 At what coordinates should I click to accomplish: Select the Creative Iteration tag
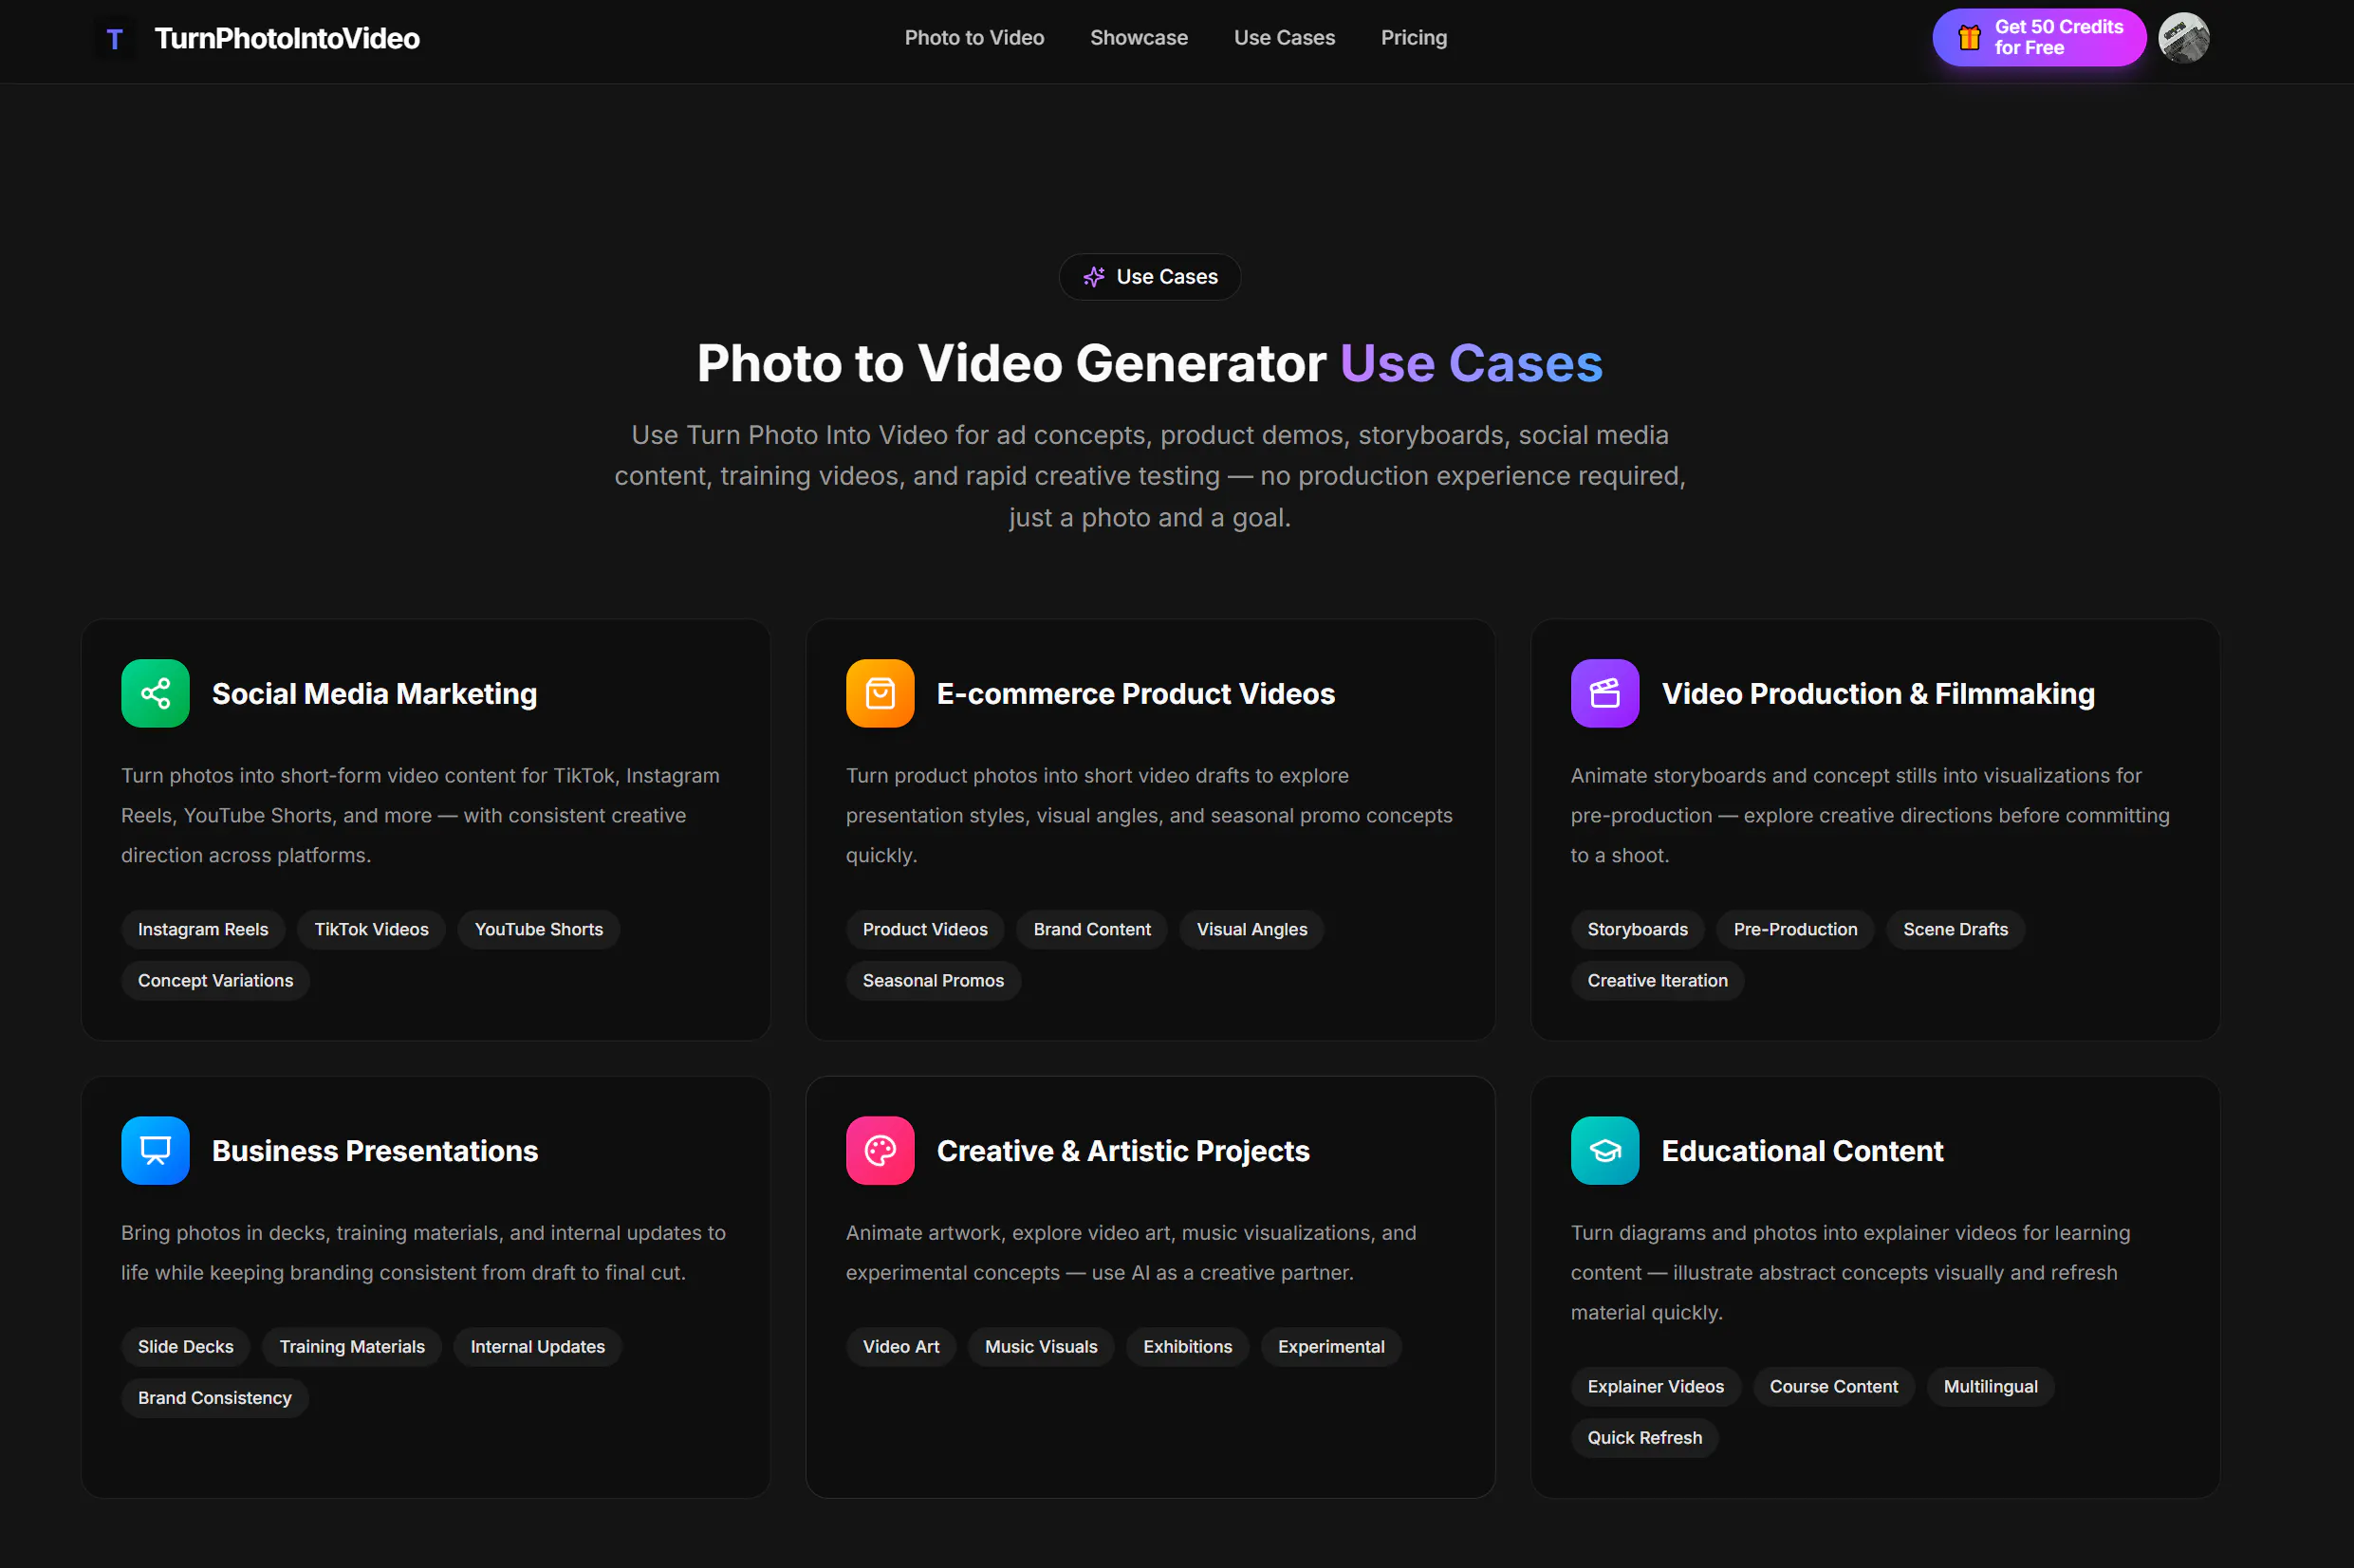pos(1658,980)
